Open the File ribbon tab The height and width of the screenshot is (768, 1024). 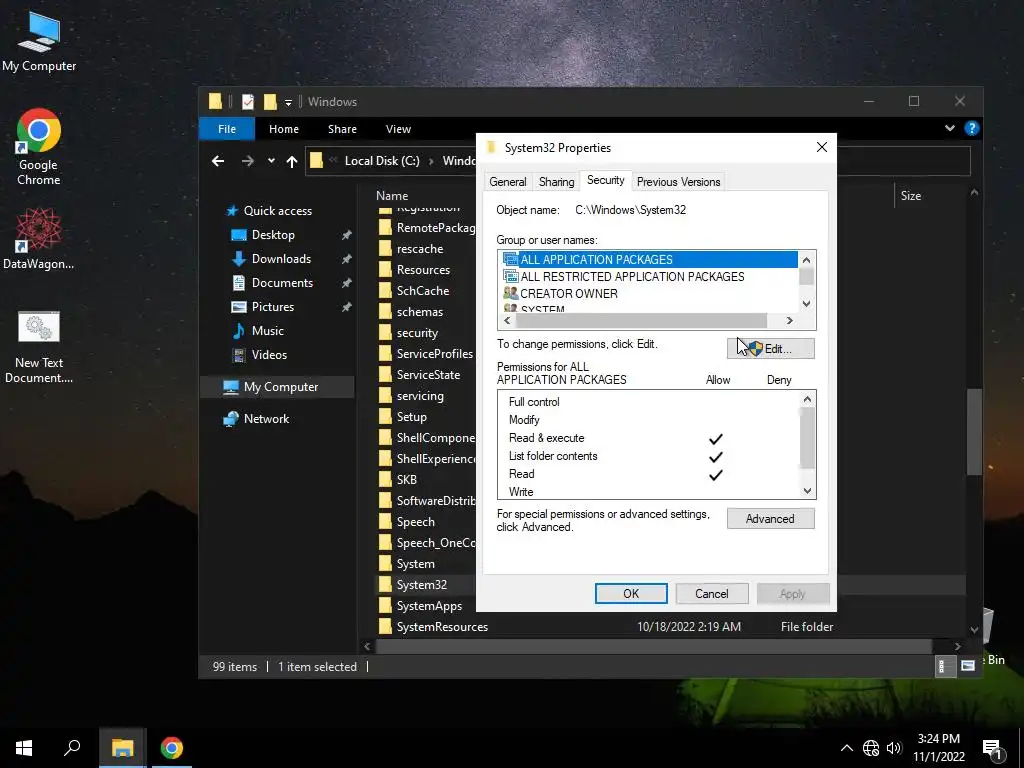(227, 129)
